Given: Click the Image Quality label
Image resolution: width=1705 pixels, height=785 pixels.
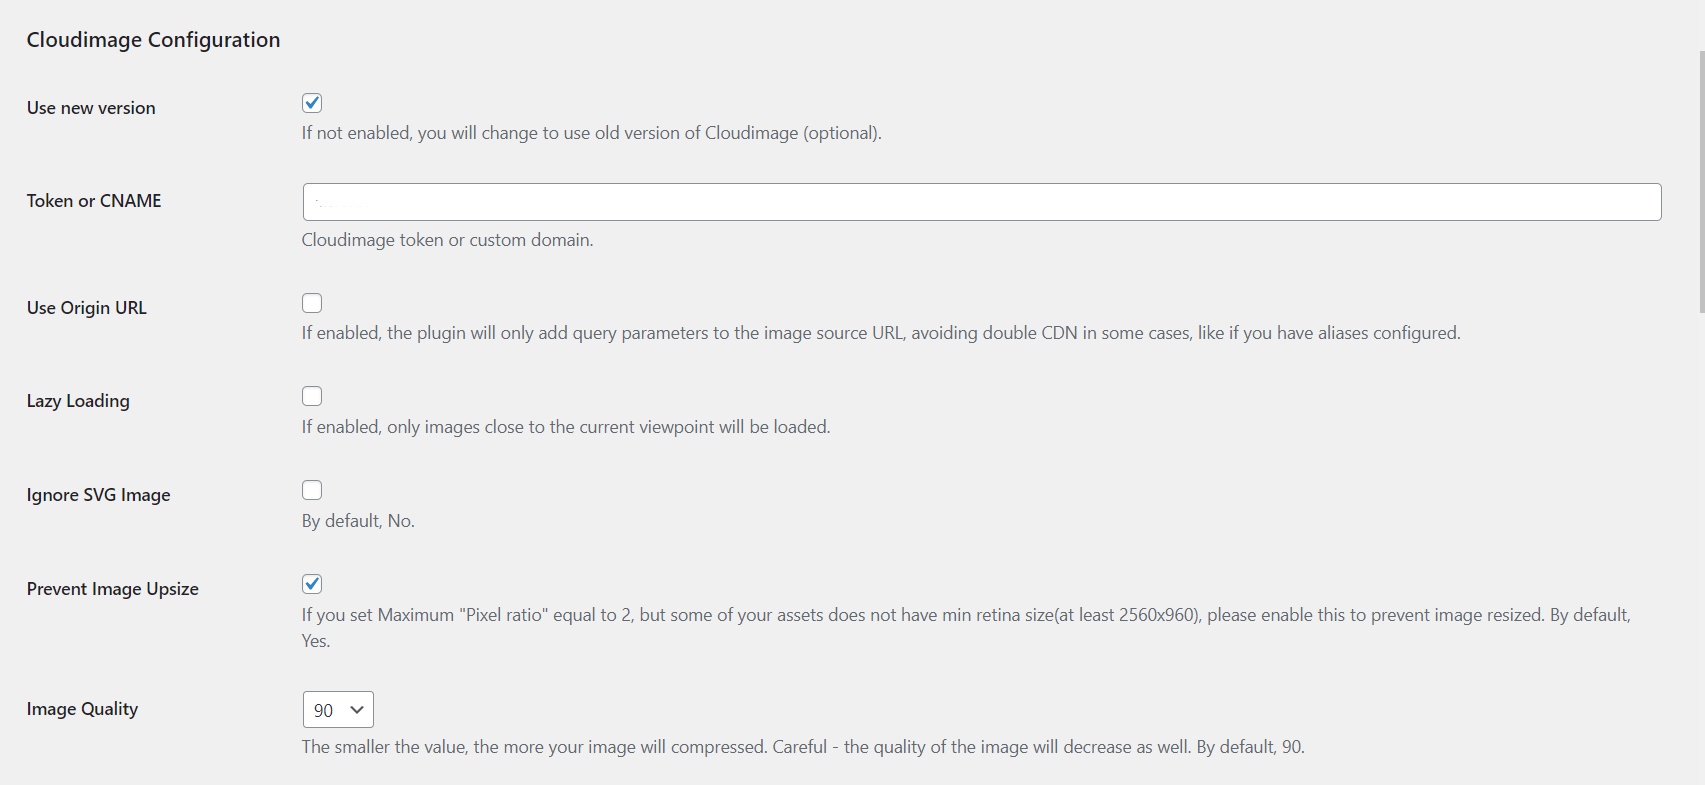Looking at the screenshot, I should [x=82, y=709].
